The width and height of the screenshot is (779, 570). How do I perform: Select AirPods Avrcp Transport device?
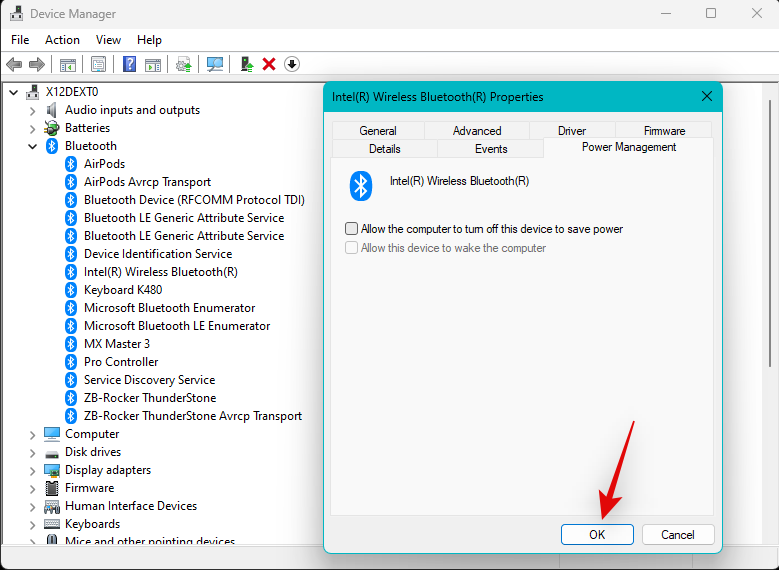pyautogui.click(x=147, y=182)
